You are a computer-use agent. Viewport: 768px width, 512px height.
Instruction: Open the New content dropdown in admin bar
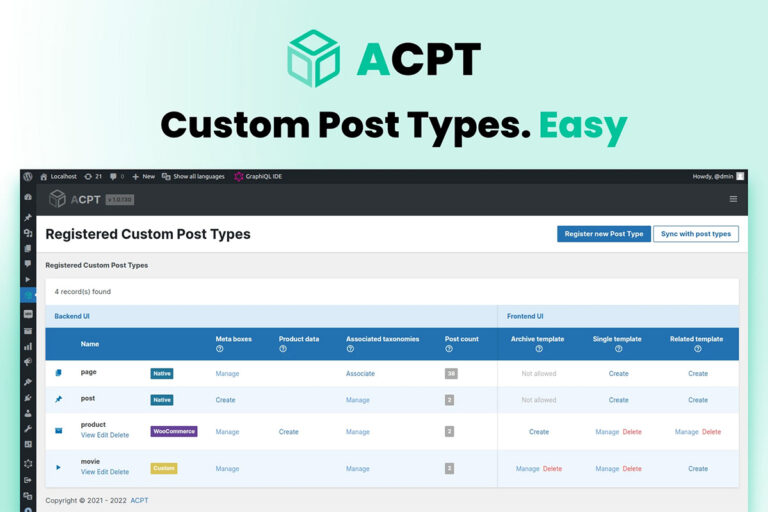(x=143, y=176)
